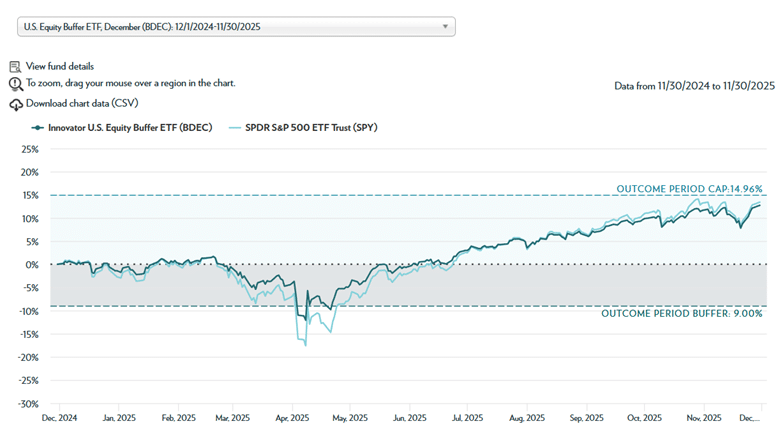Click the truncated Dec... x-axis label
This screenshot has height=433, width=780.
(750, 418)
